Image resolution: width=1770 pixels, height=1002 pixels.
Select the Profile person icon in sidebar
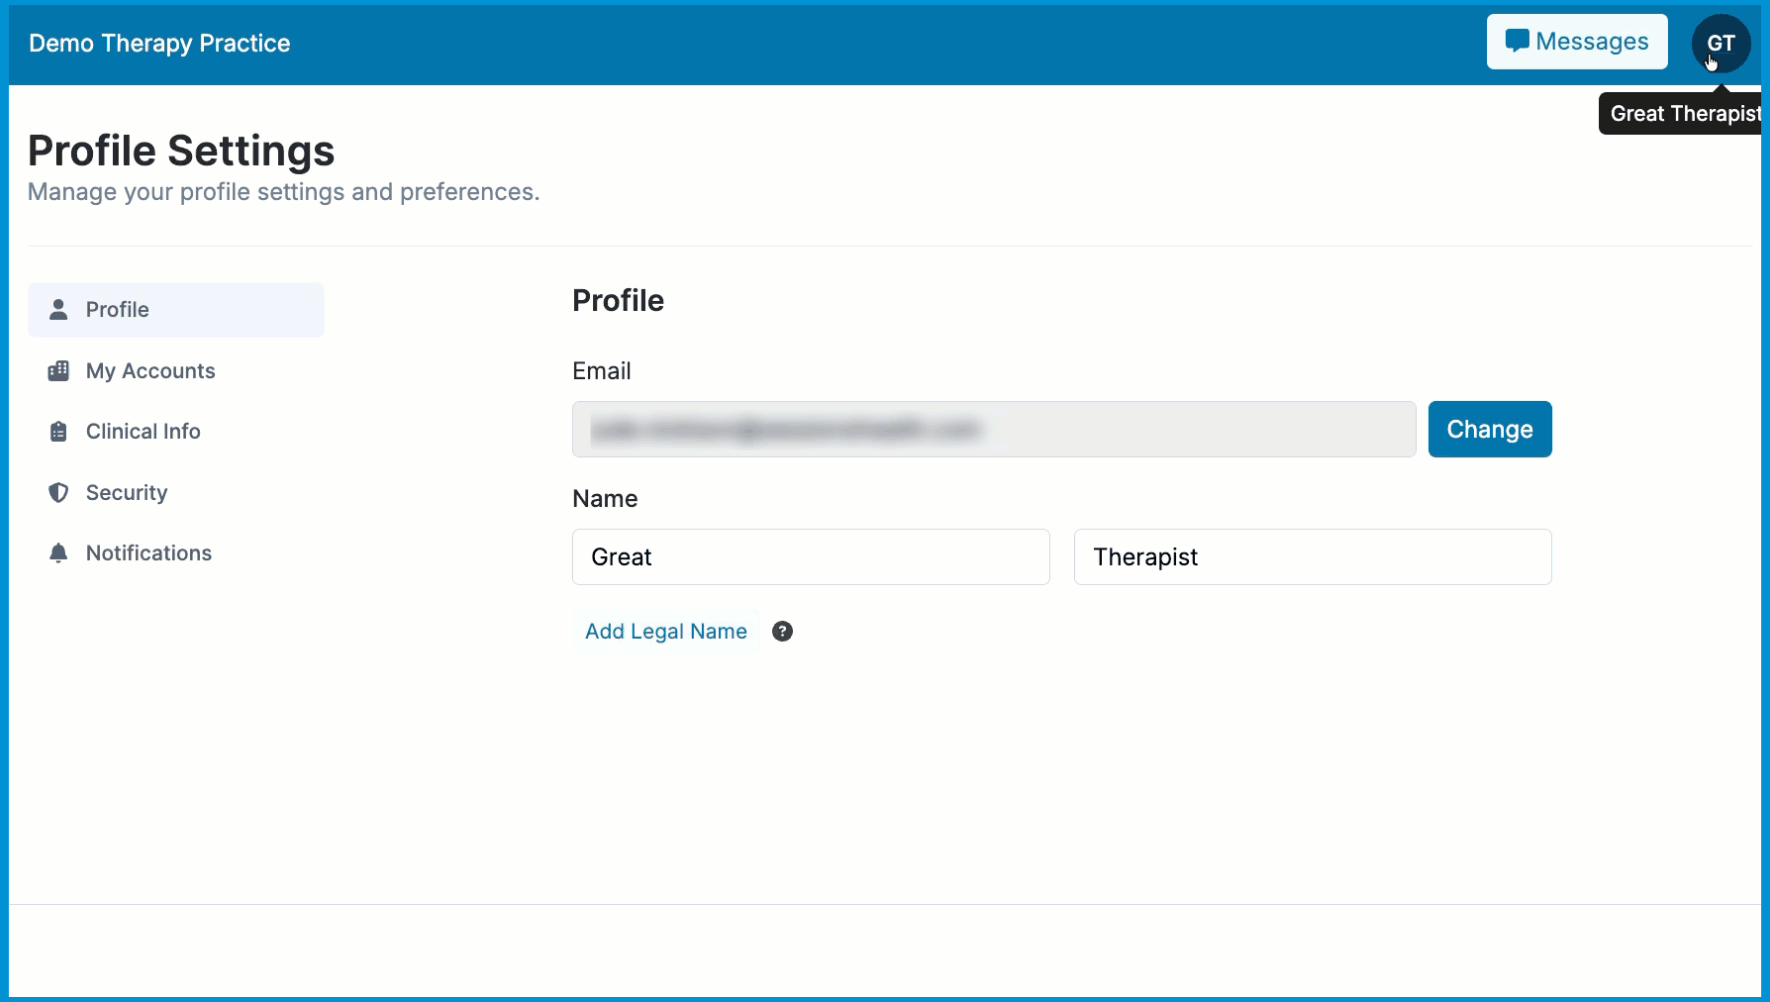58,309
